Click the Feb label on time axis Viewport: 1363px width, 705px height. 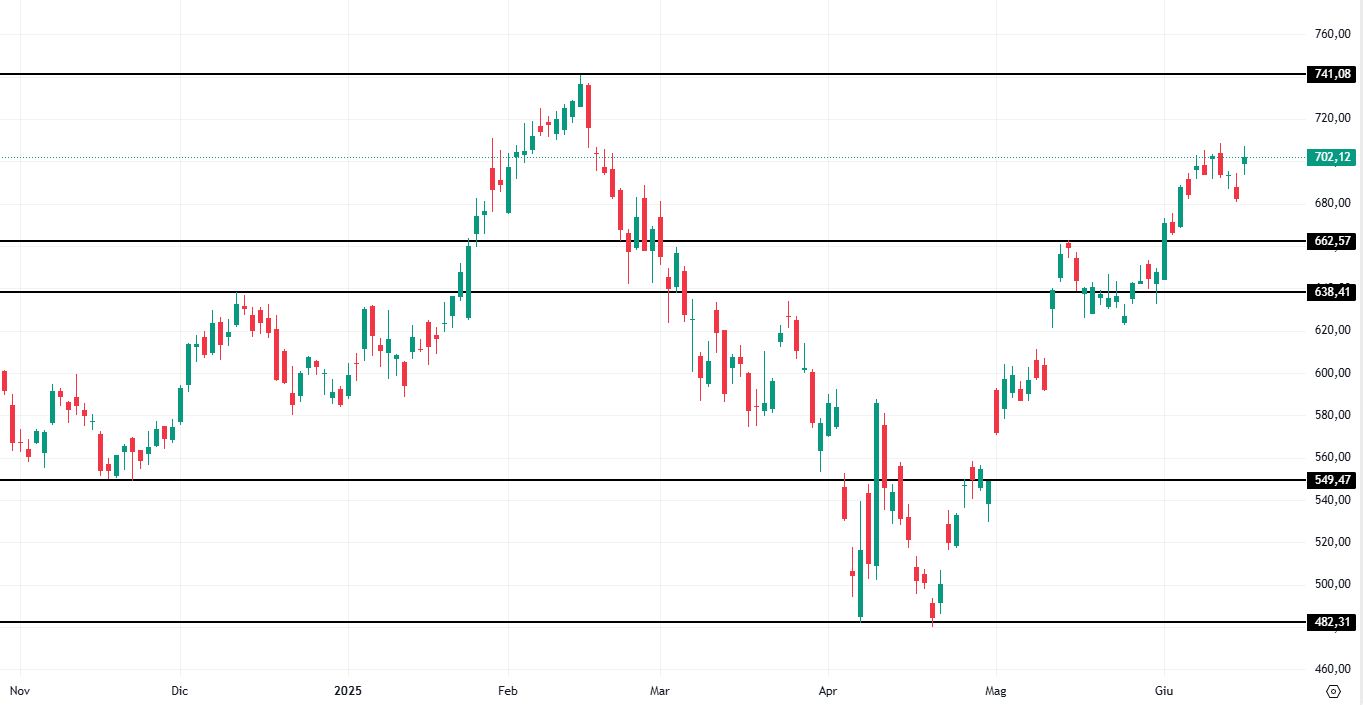coord(507,691)
